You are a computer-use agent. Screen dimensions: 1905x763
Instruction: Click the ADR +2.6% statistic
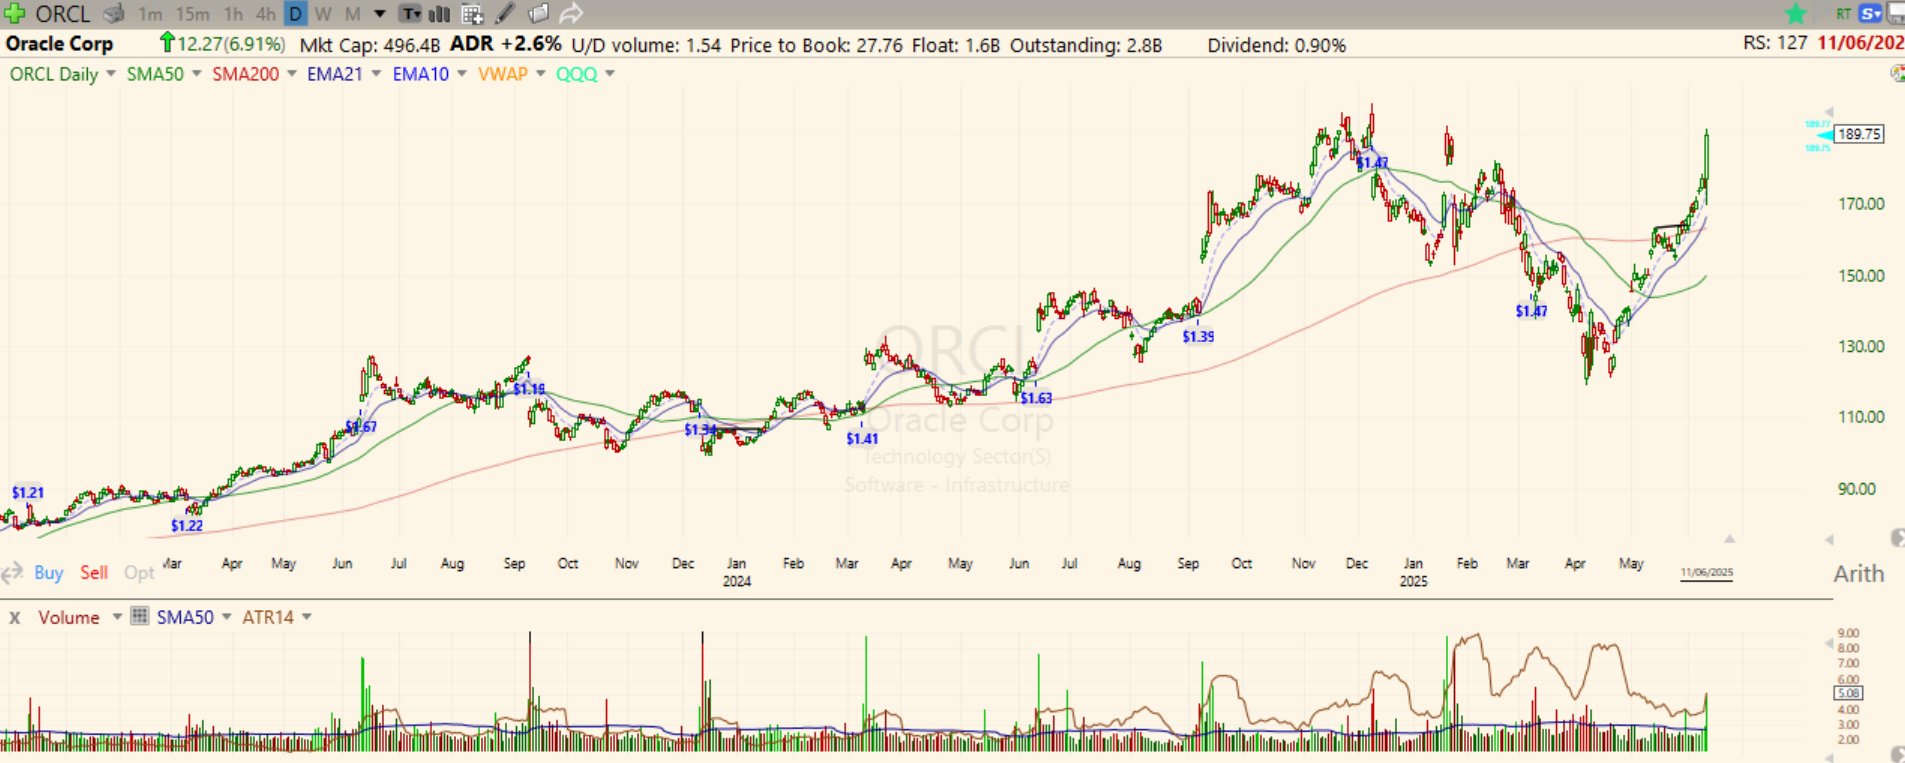506,44
